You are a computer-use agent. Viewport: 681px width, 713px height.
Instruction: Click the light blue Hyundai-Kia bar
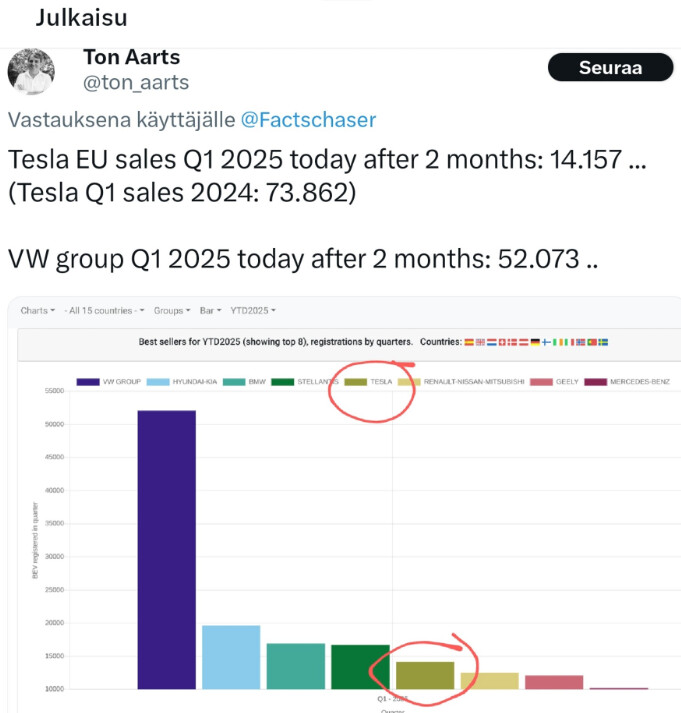[231, 658]
